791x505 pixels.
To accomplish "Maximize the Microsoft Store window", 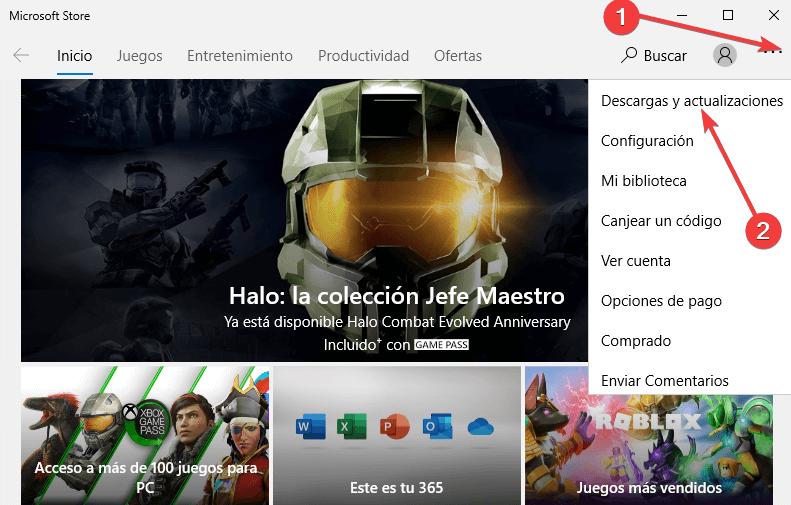I will click(728, 15).
